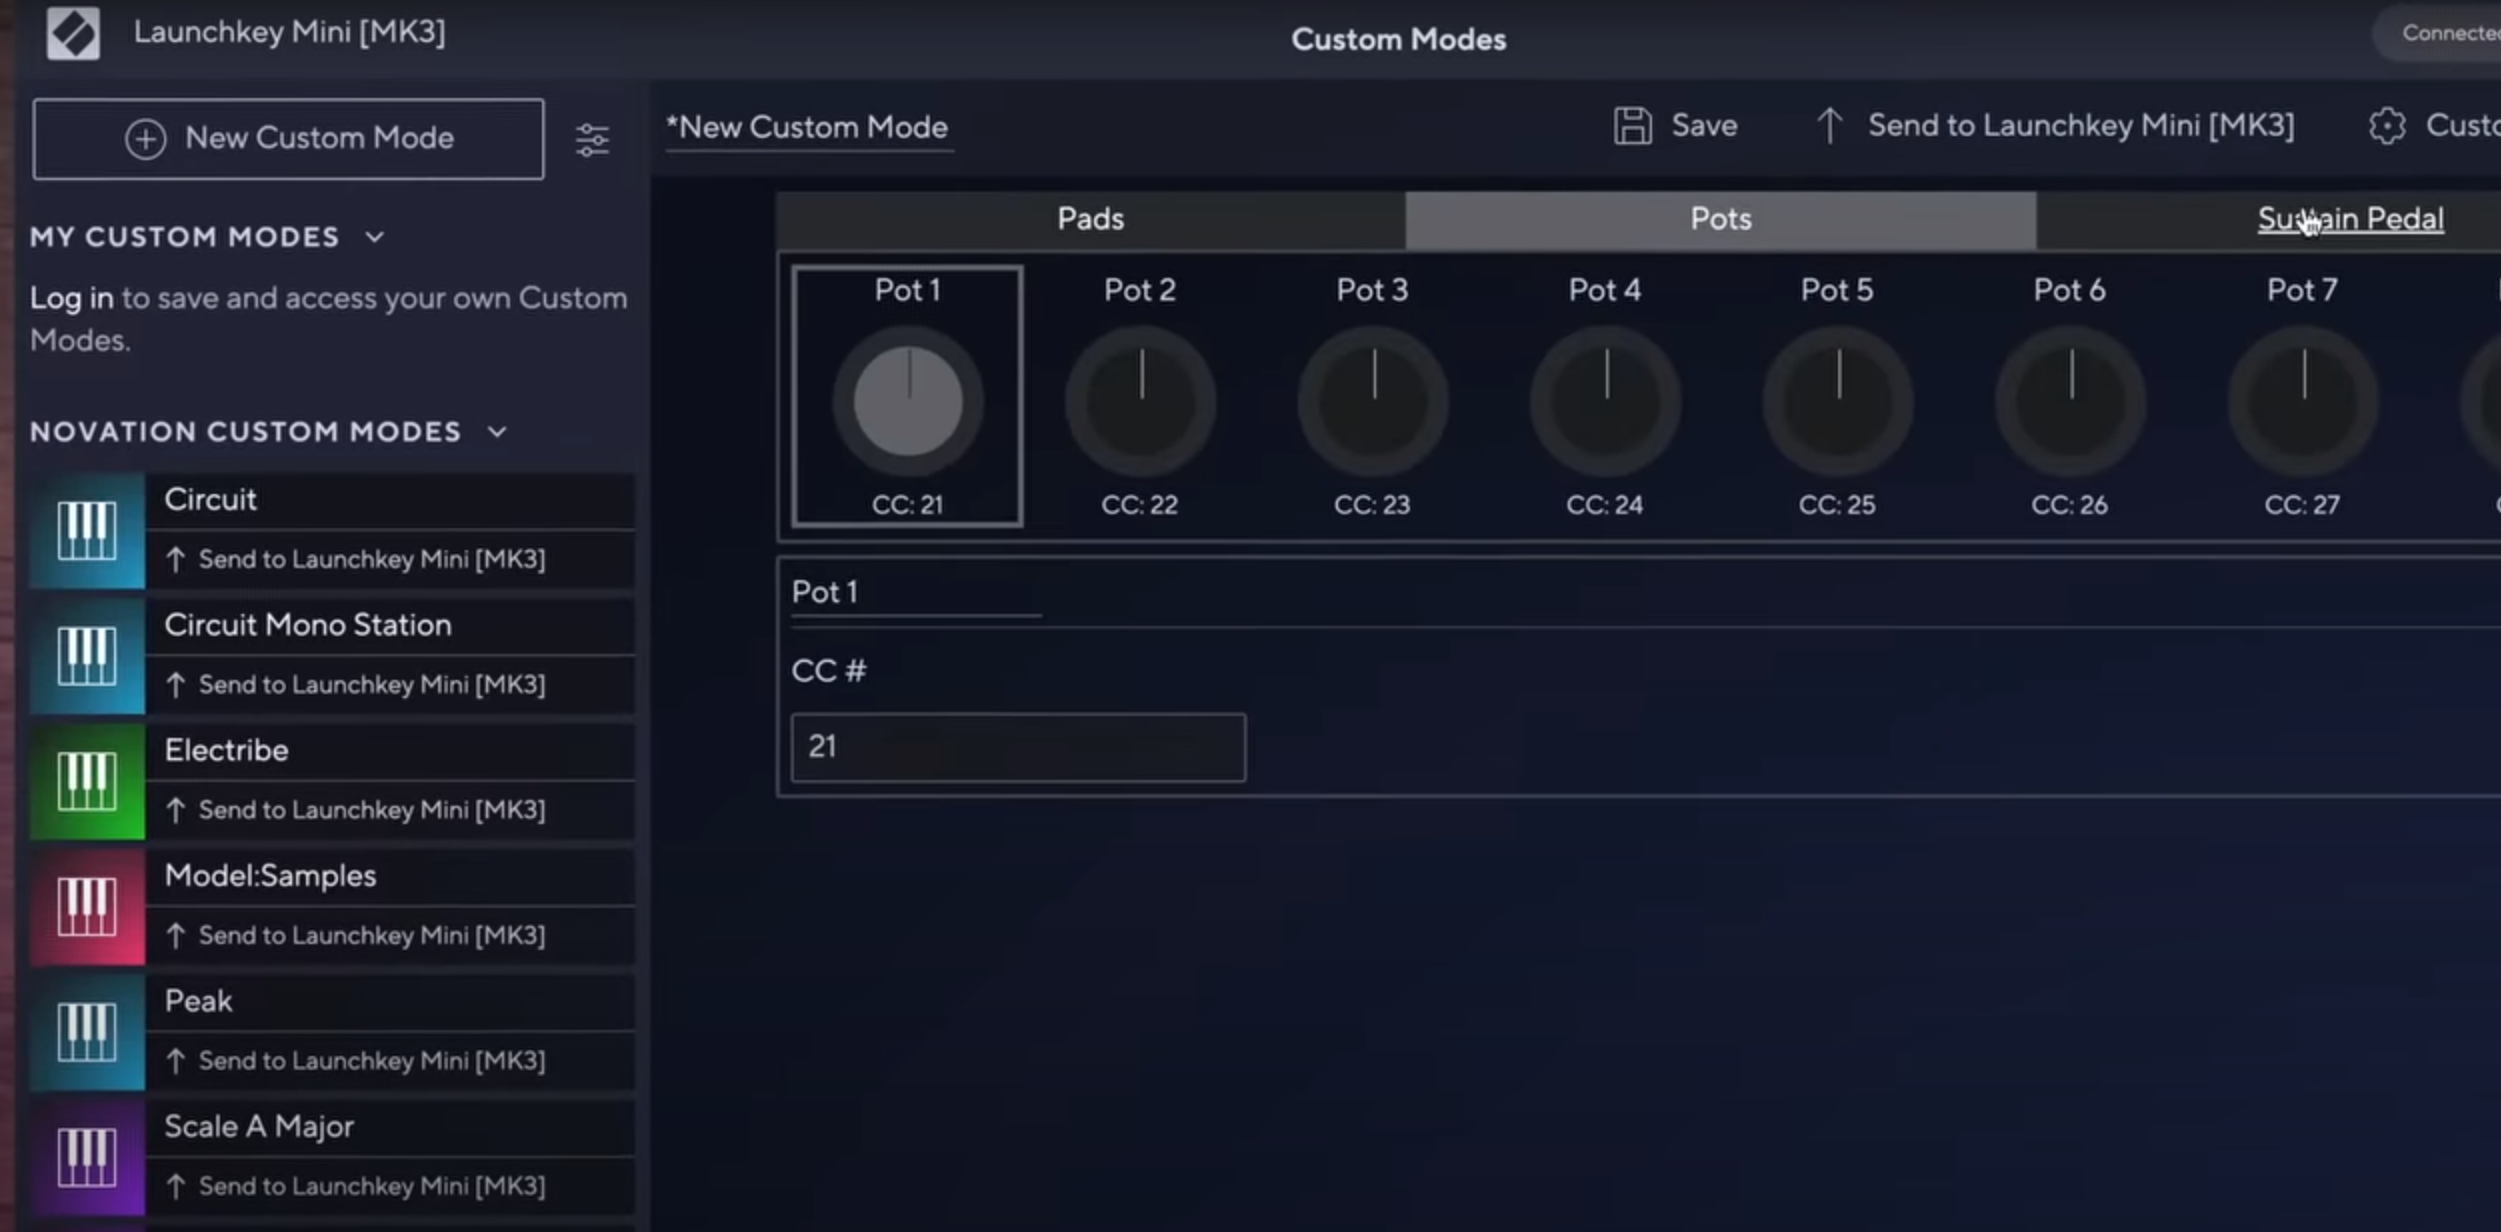The width and height of the screenshot is (2501, 1232).
Task: Click the gear settings icon in top toolbar
Action: [x=2387, y=126]
